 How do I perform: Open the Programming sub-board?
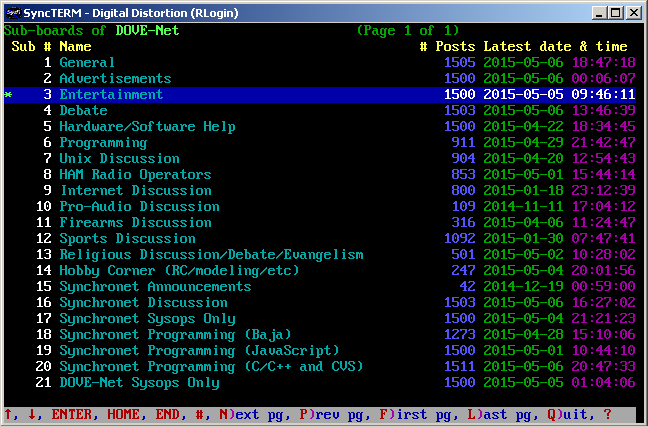pyautogui.click(x=103, y=143)
